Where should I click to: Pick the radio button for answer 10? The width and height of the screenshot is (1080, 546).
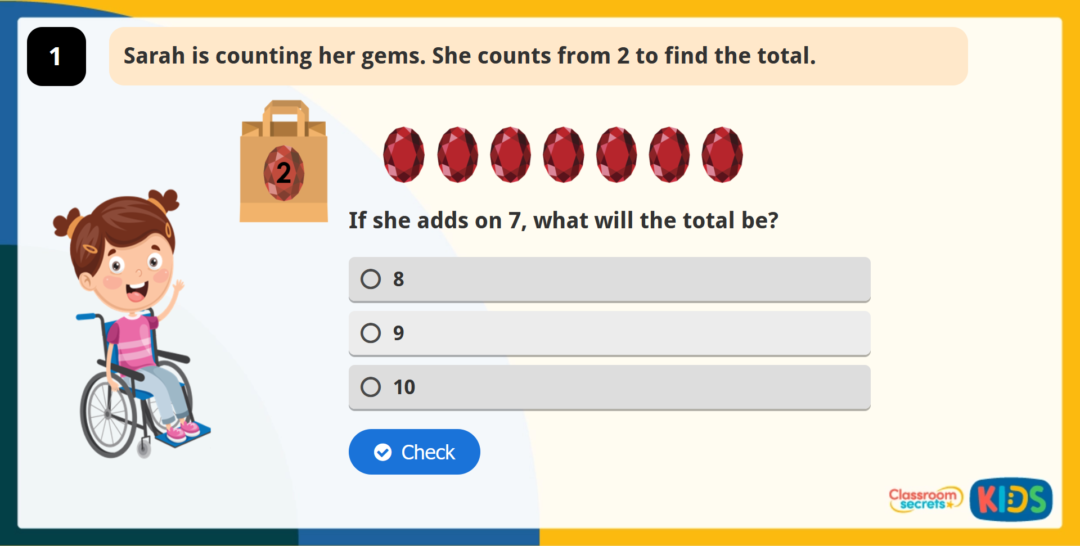click(x=371, y=387)
